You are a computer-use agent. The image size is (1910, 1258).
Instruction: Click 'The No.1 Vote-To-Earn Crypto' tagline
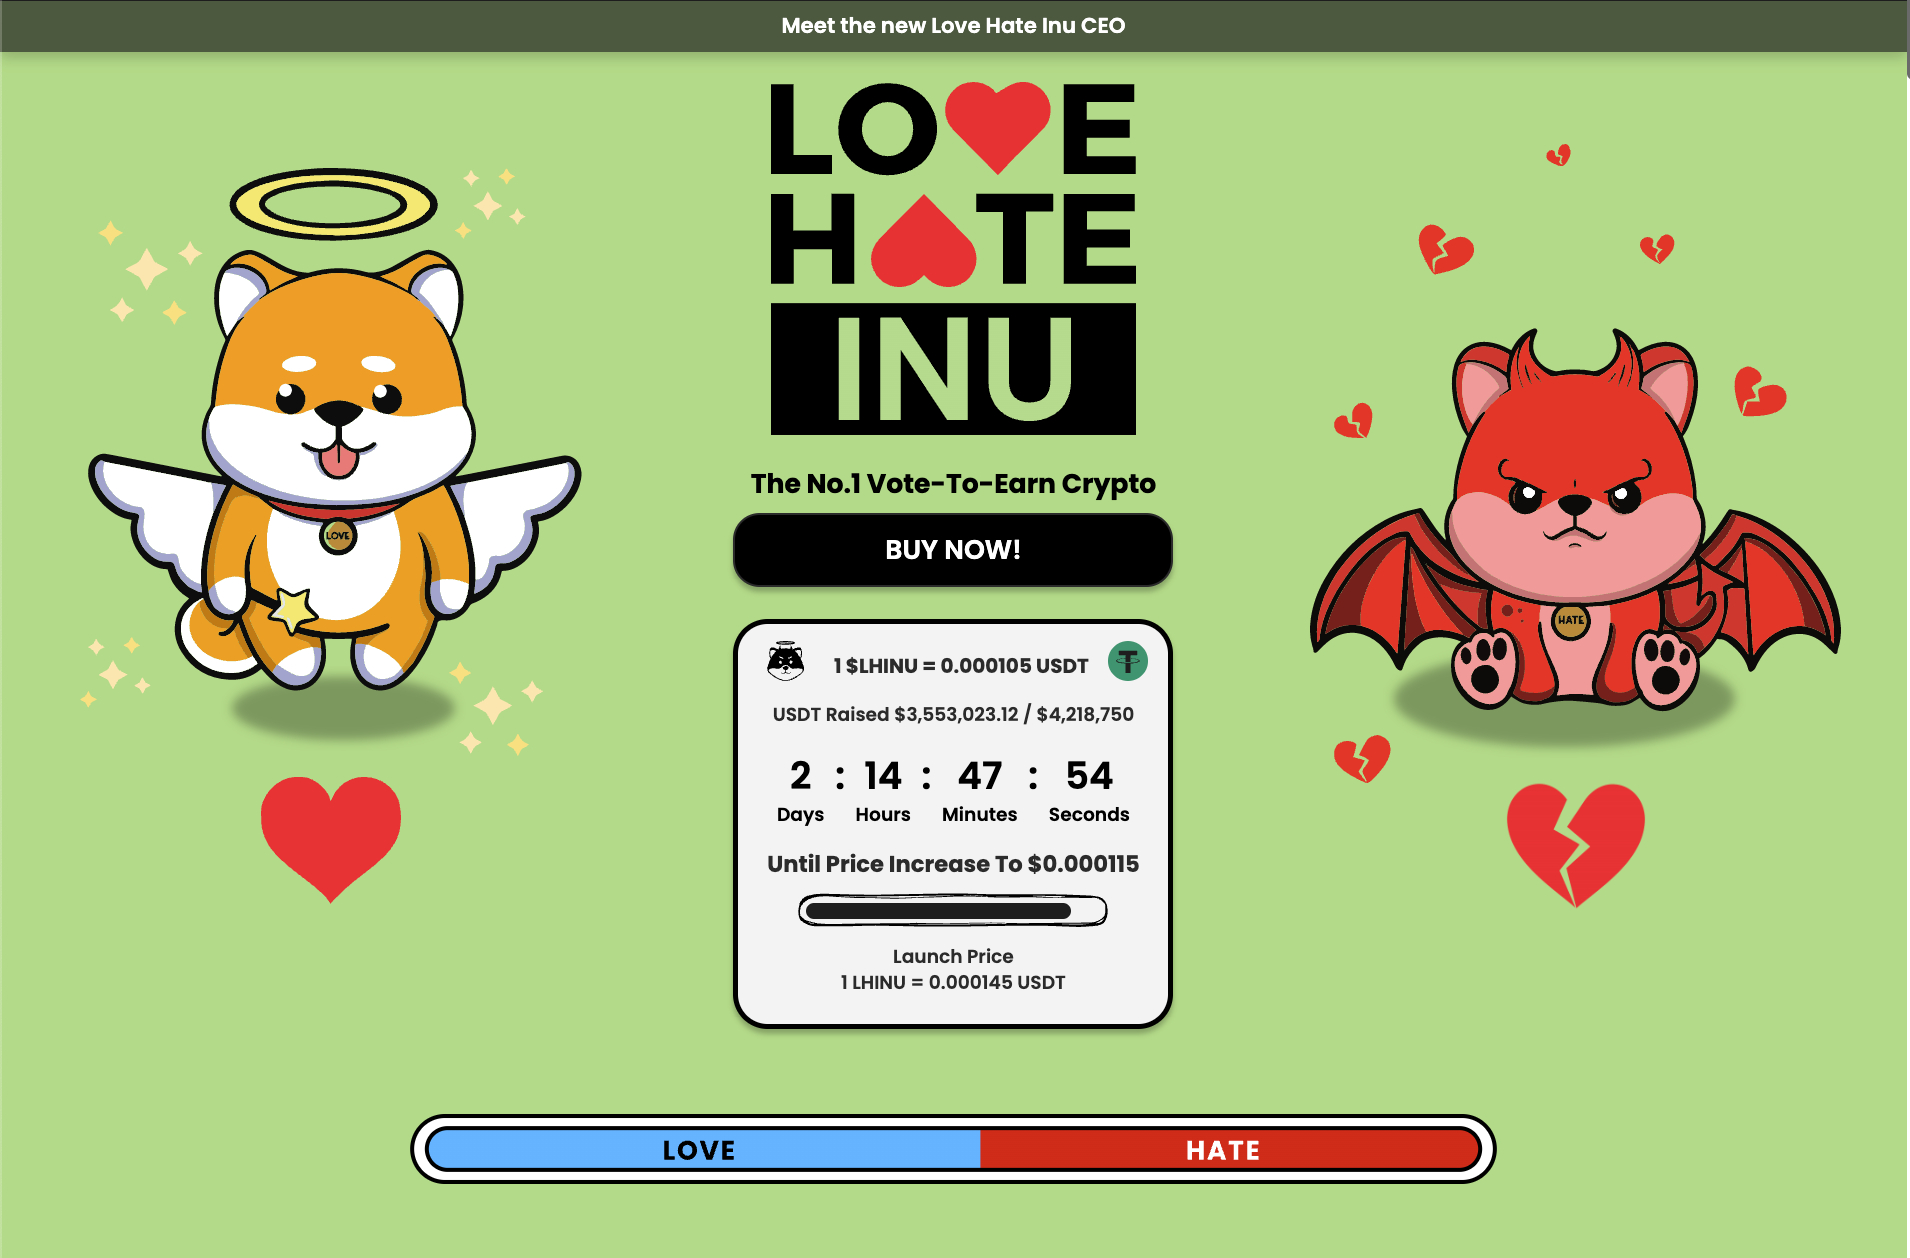(x=953, y=484)
